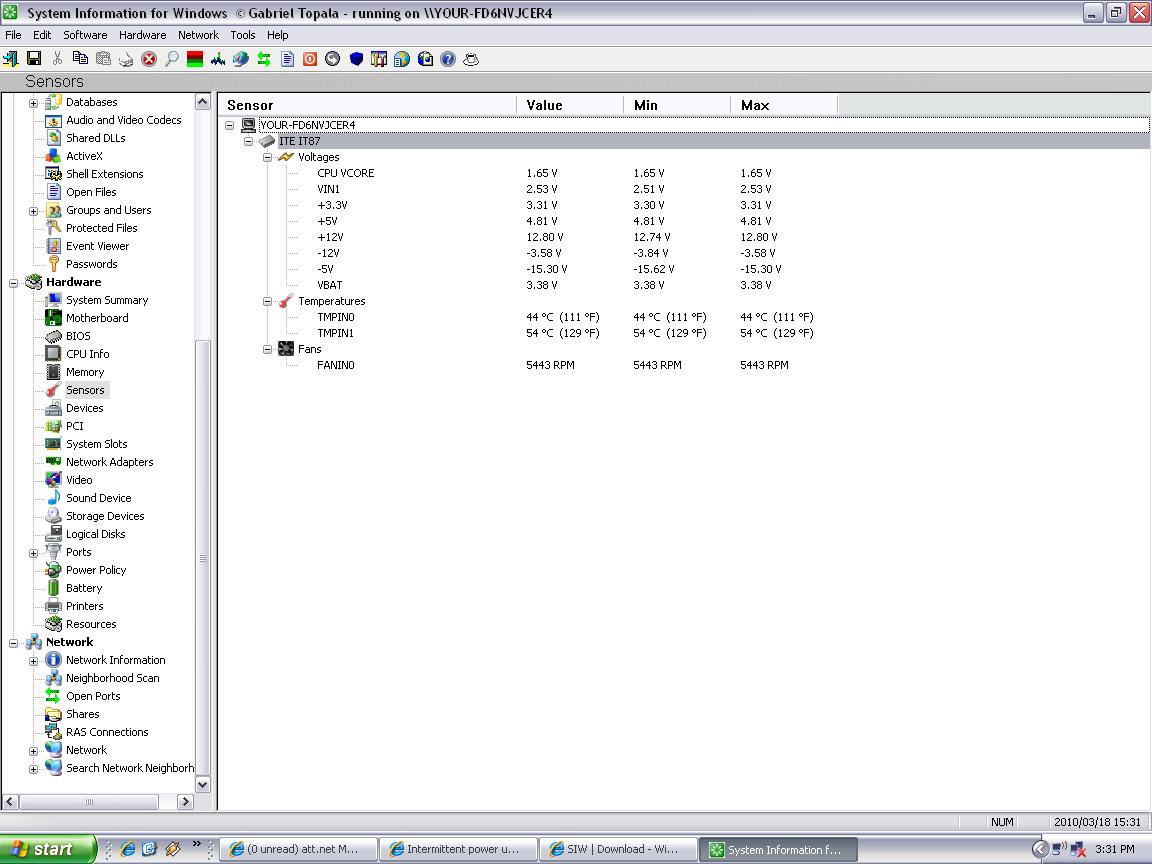Open the Edit menu

pyautogui.click(x=42, y=35)
